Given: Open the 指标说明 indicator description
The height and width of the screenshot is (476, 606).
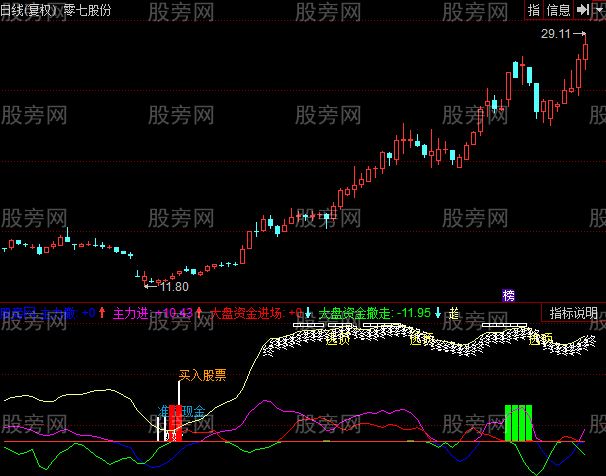Looking at the screenshot, I should (x=574, y=313).
